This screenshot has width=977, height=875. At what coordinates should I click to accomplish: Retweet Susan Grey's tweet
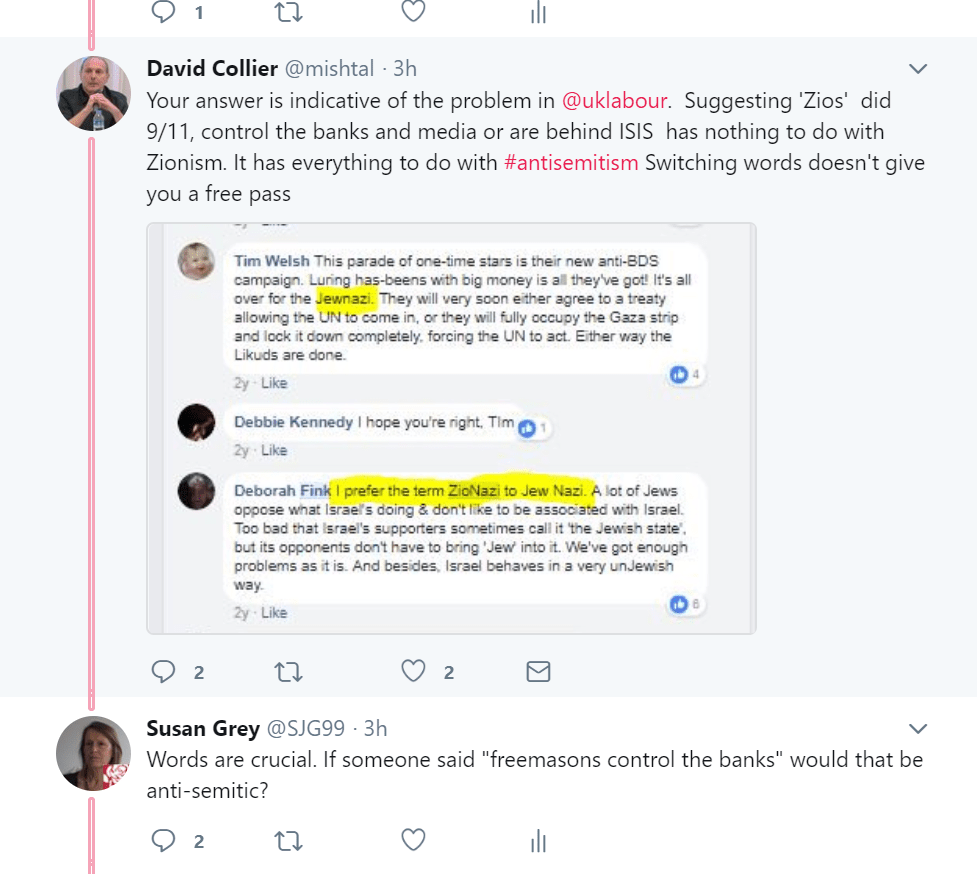288,840
